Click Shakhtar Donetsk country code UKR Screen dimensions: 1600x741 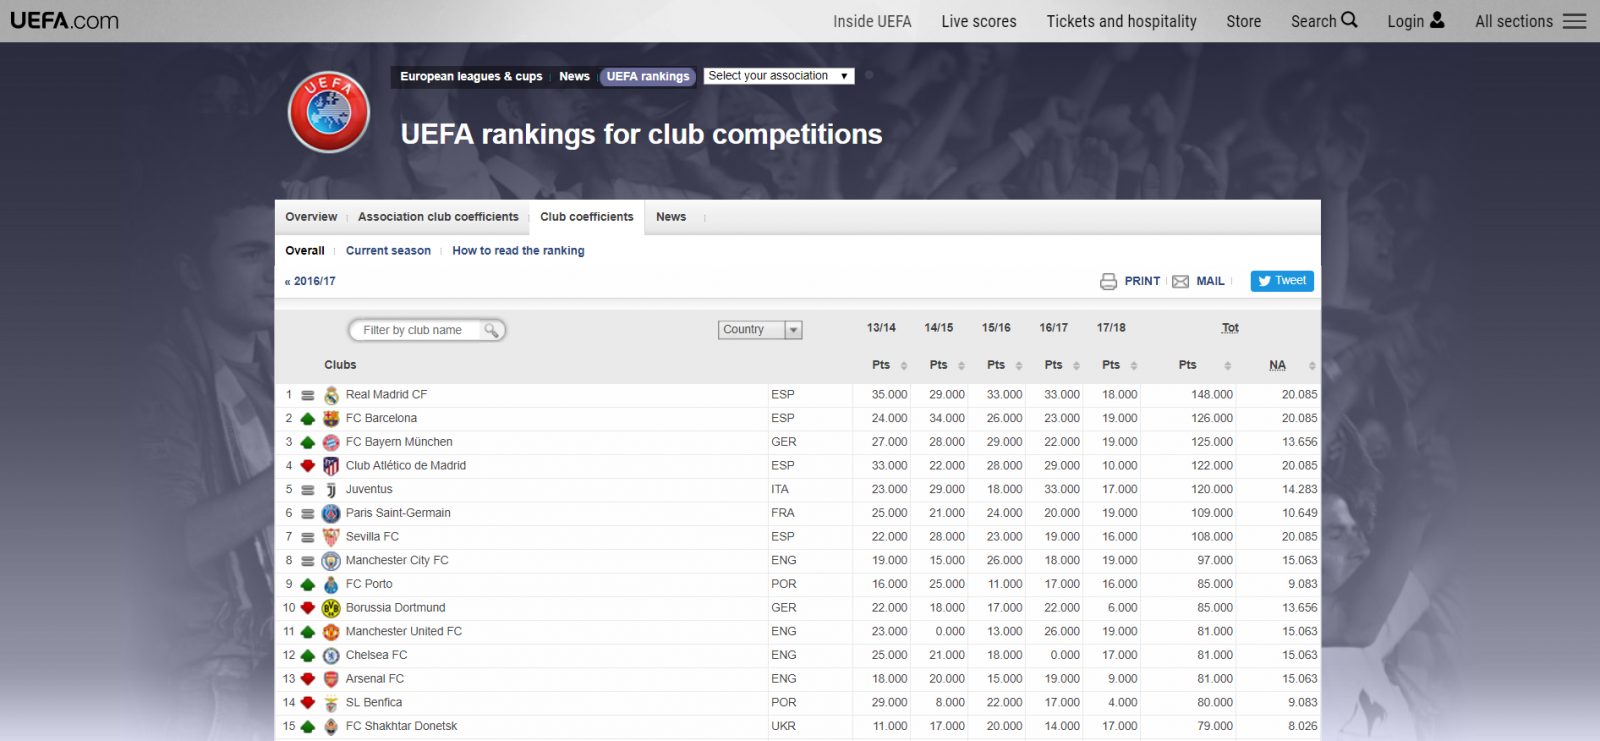[784, 727]
